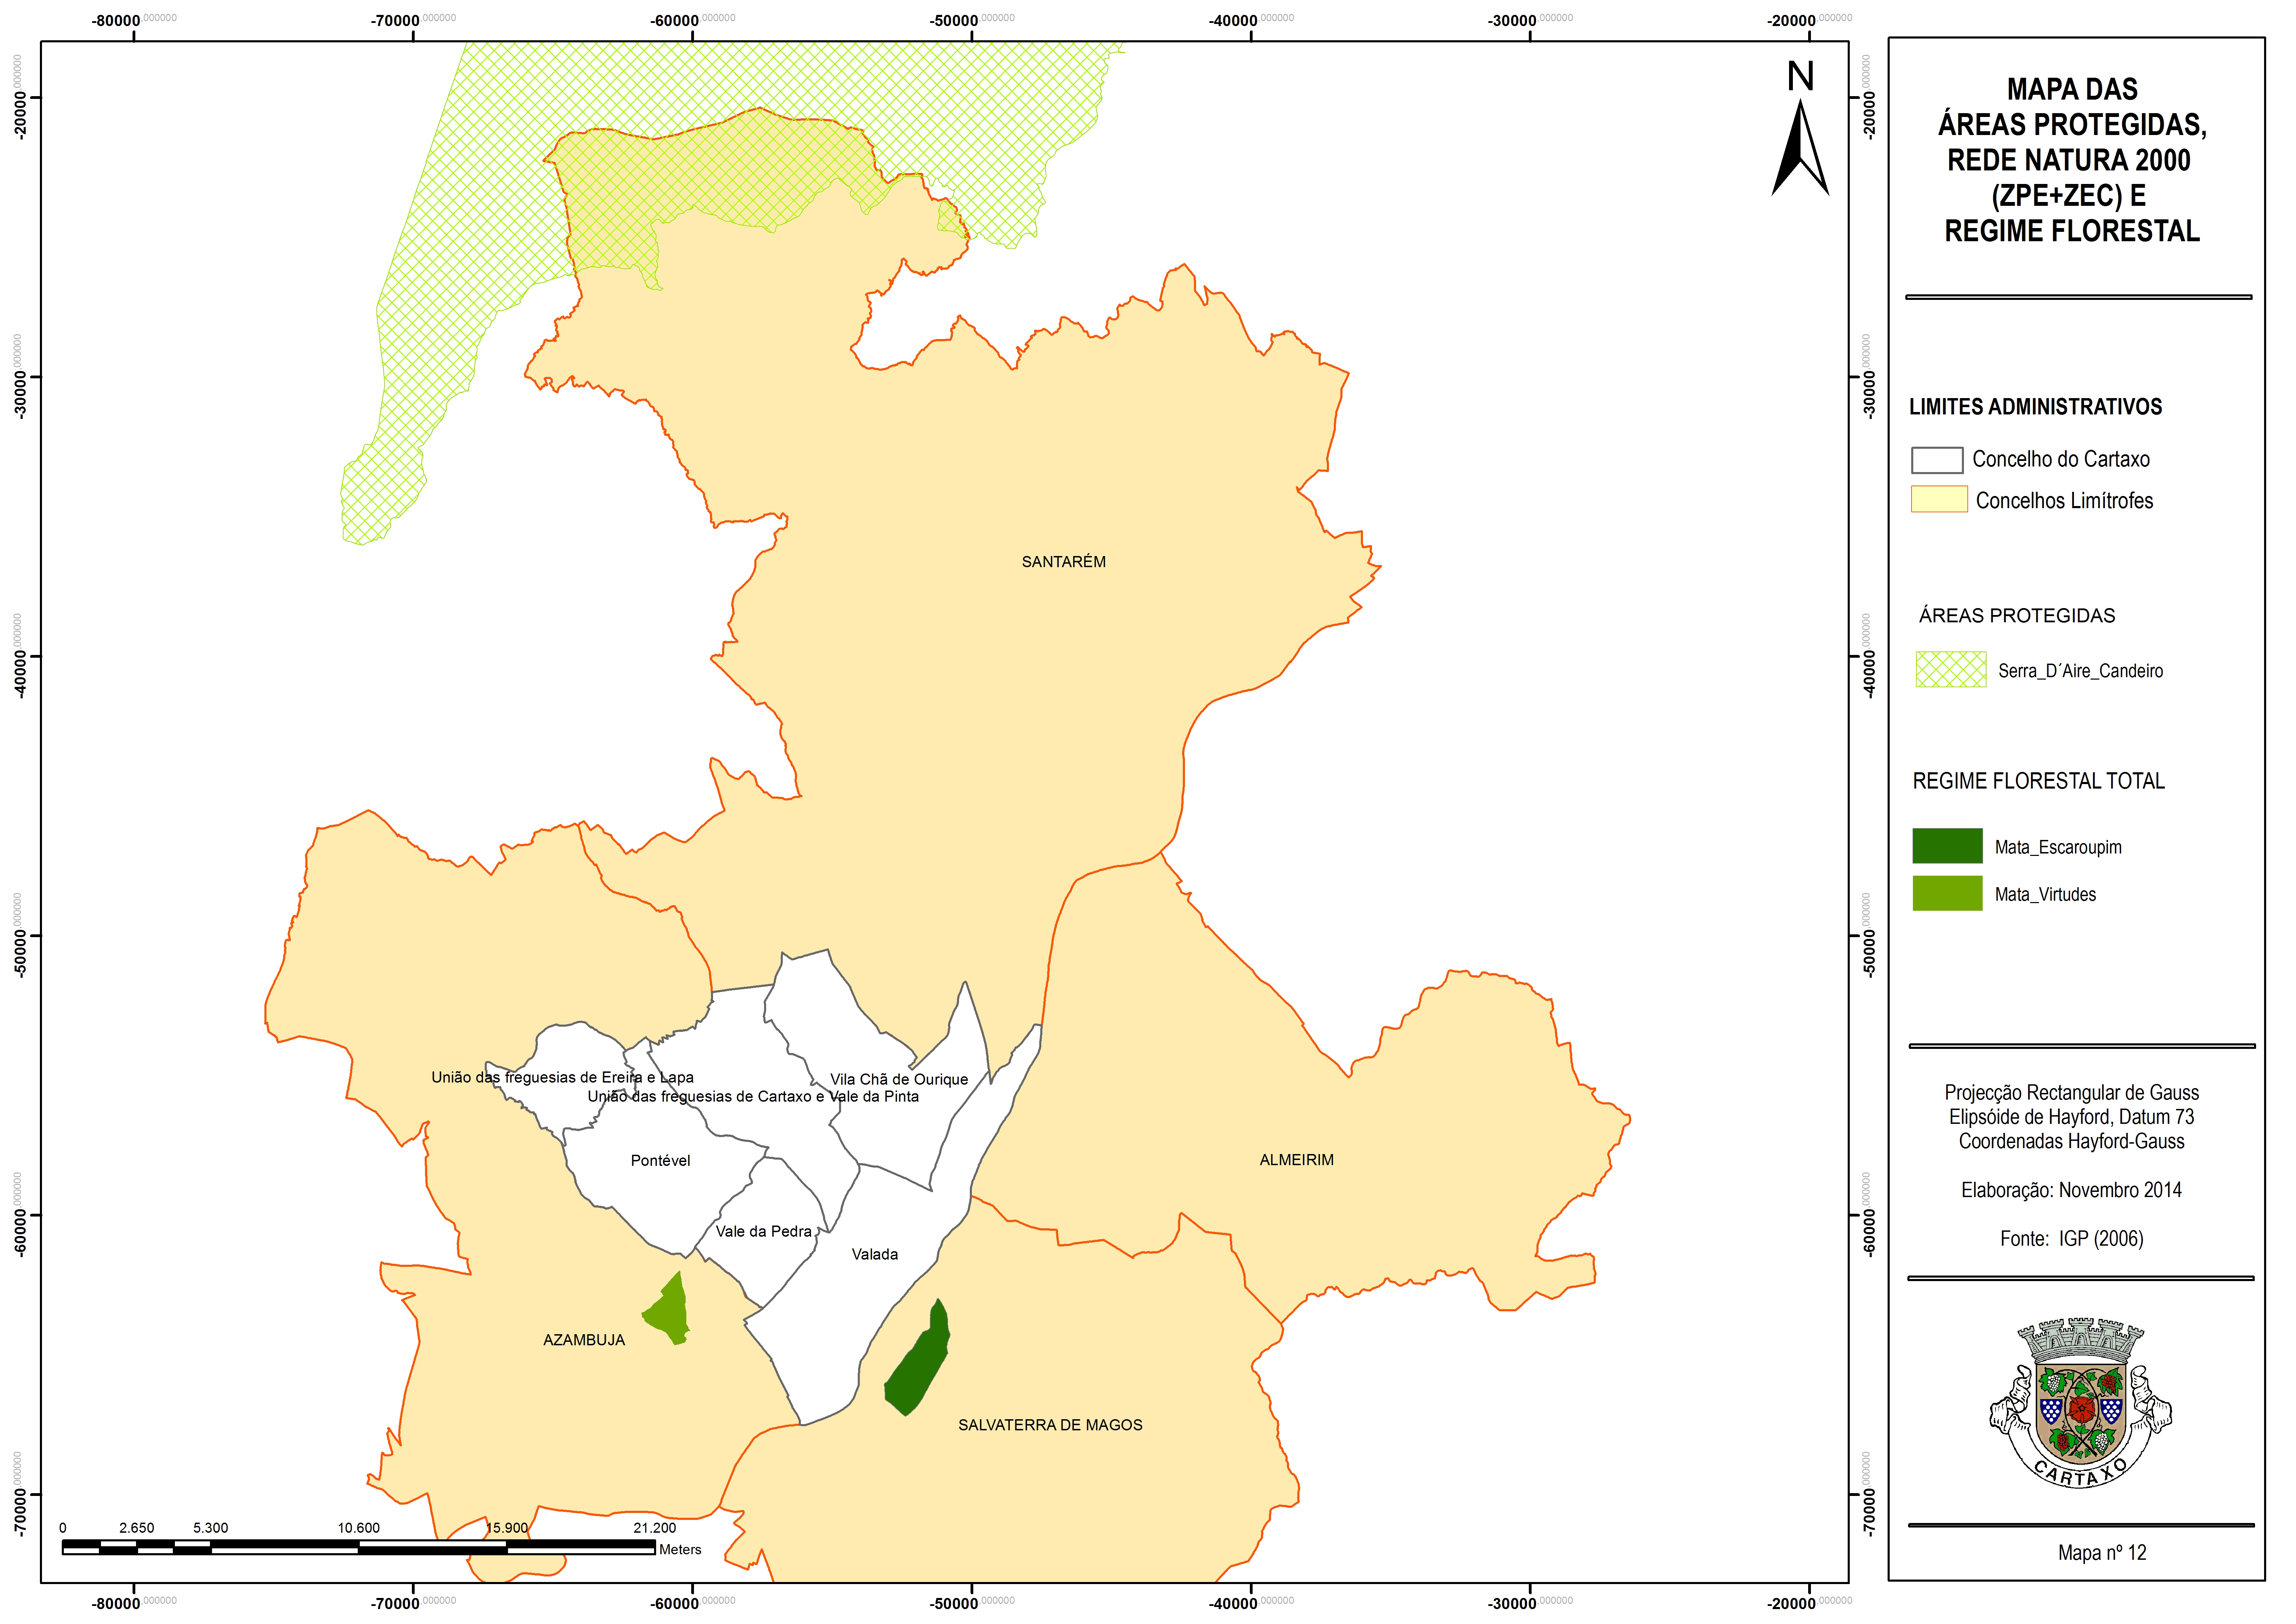Pick the dark green Mata_Escaroupim legend swatch
The width and height of the screenshot is (2296, 1624).
1947,845
